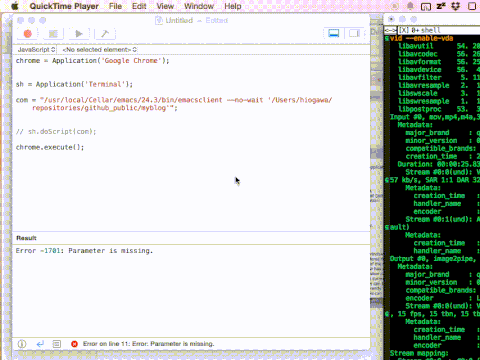
Task: Open the File menu
Action: (115, 6)
